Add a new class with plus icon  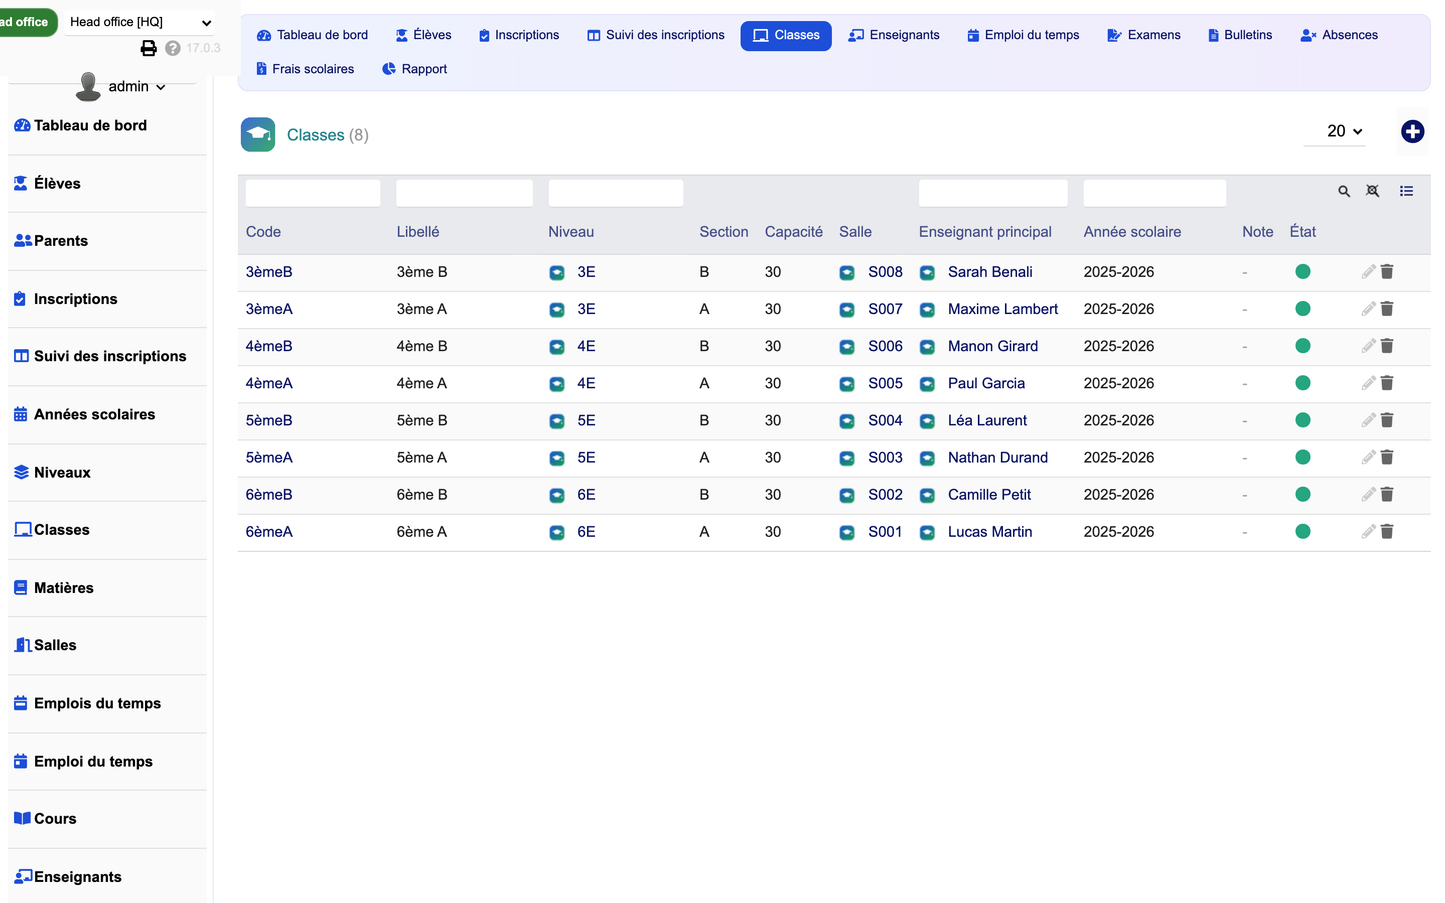click(1412, 131)
